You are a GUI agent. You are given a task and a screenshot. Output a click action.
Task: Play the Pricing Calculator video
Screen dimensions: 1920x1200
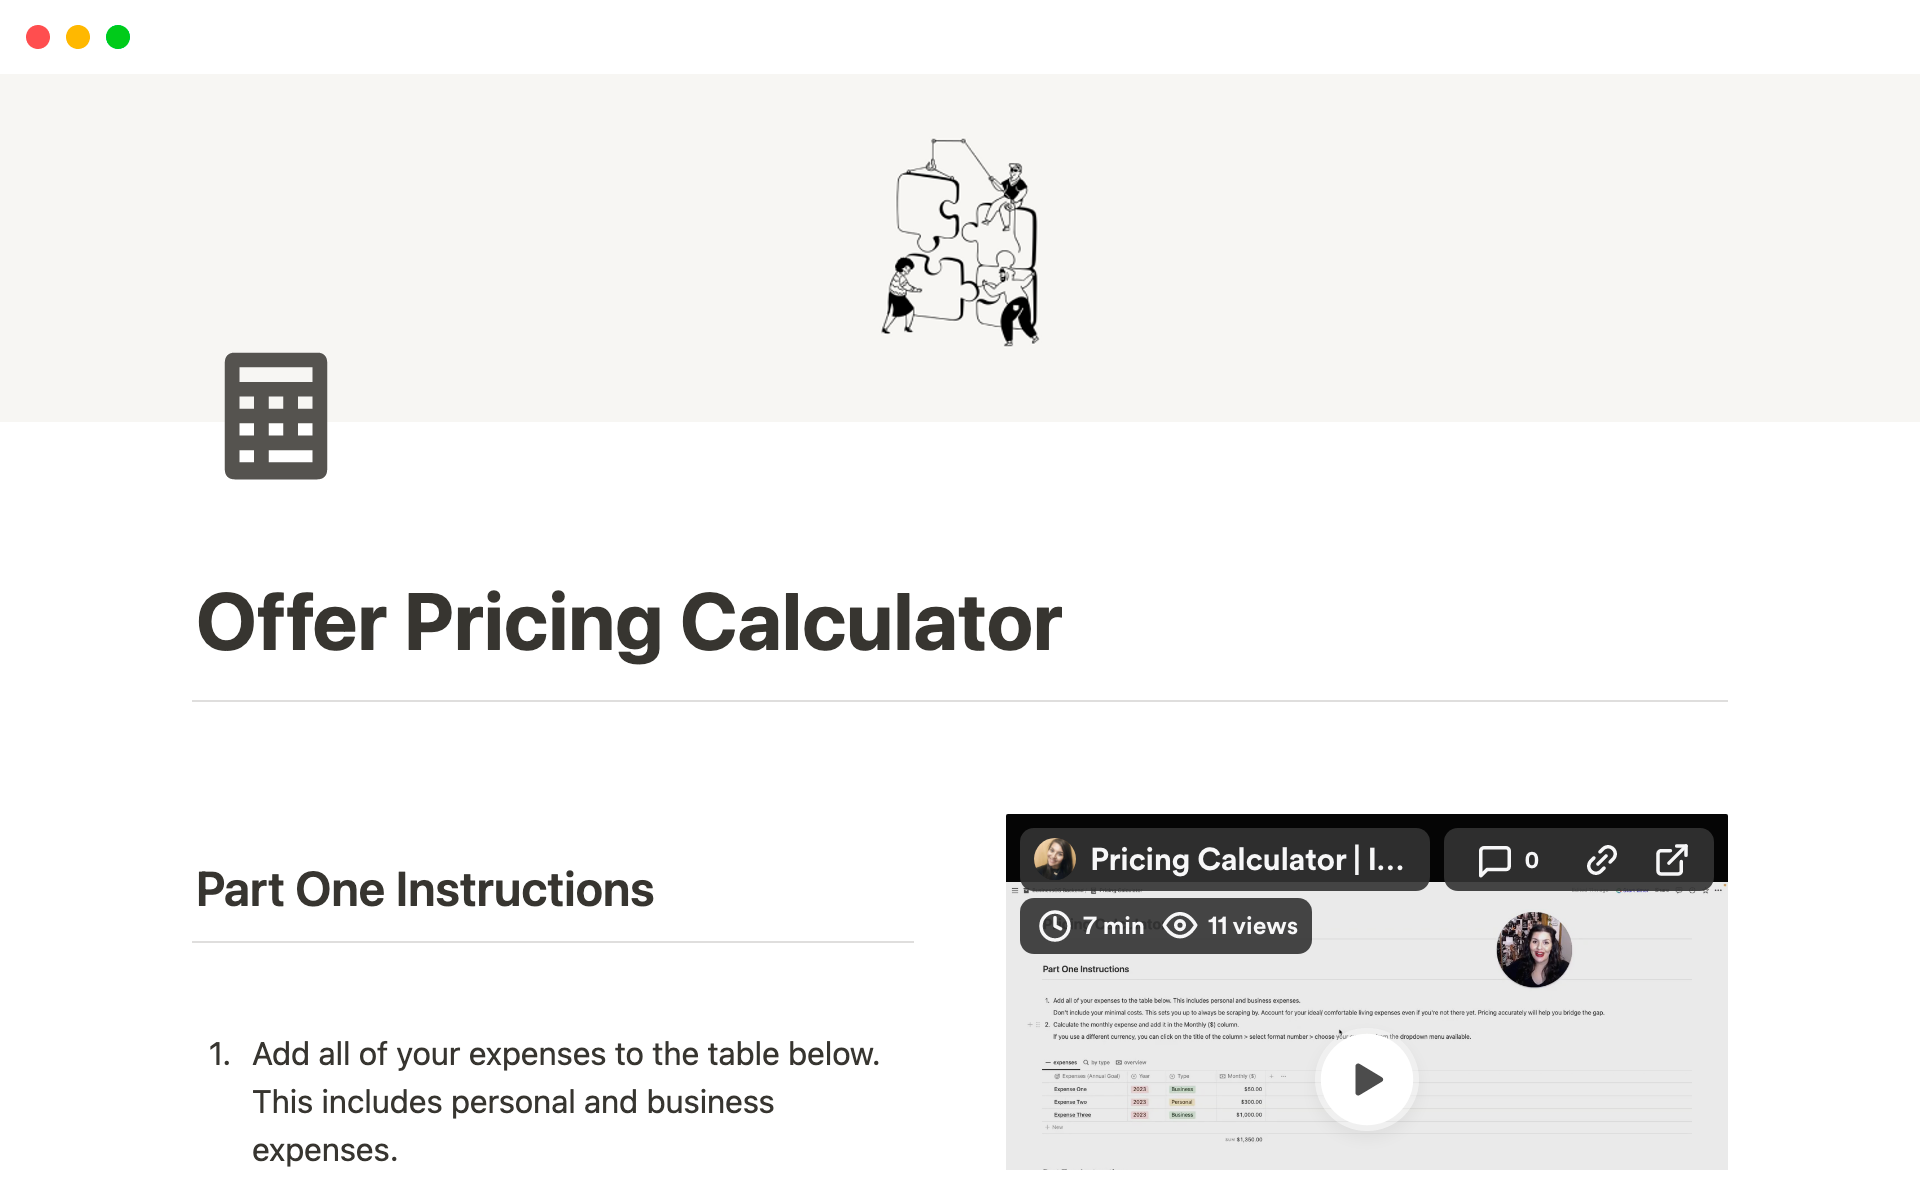click(1366, 1079)
